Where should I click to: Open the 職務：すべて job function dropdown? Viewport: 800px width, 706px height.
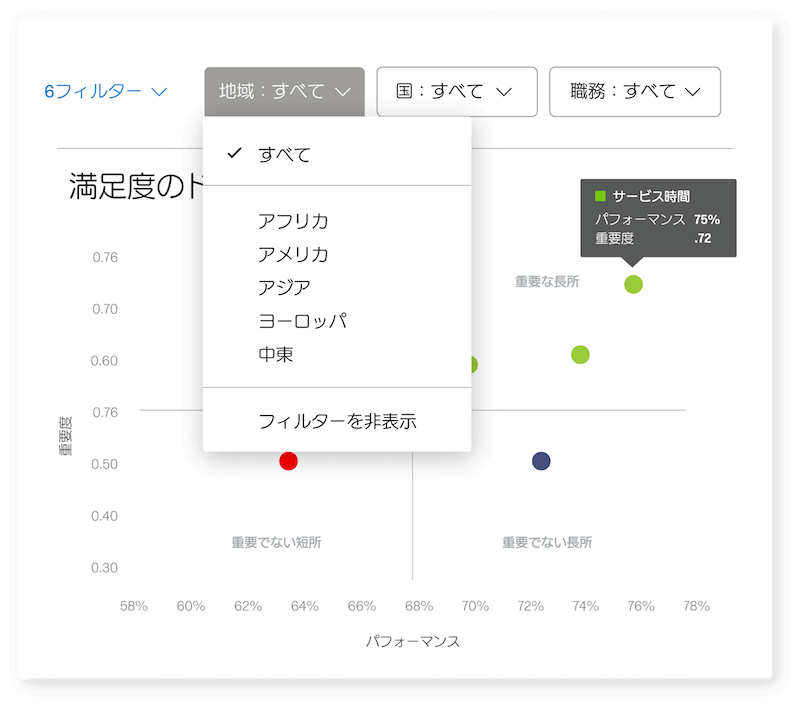pyautogui.click(x=635, y=92)
